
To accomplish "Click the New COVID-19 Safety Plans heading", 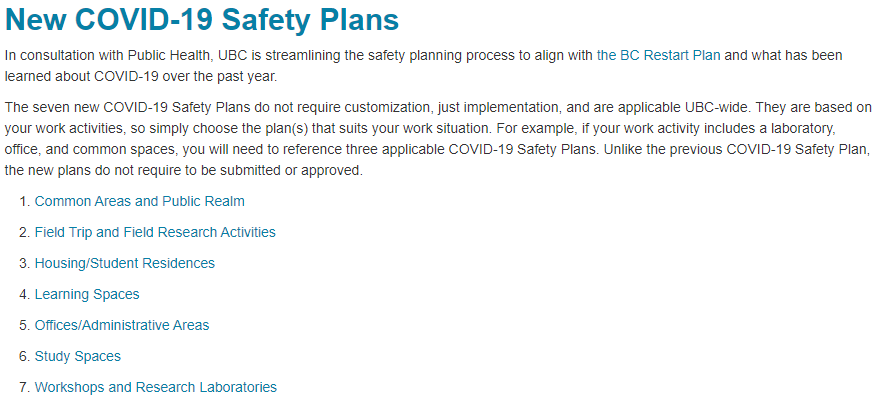I will (202, 19).
